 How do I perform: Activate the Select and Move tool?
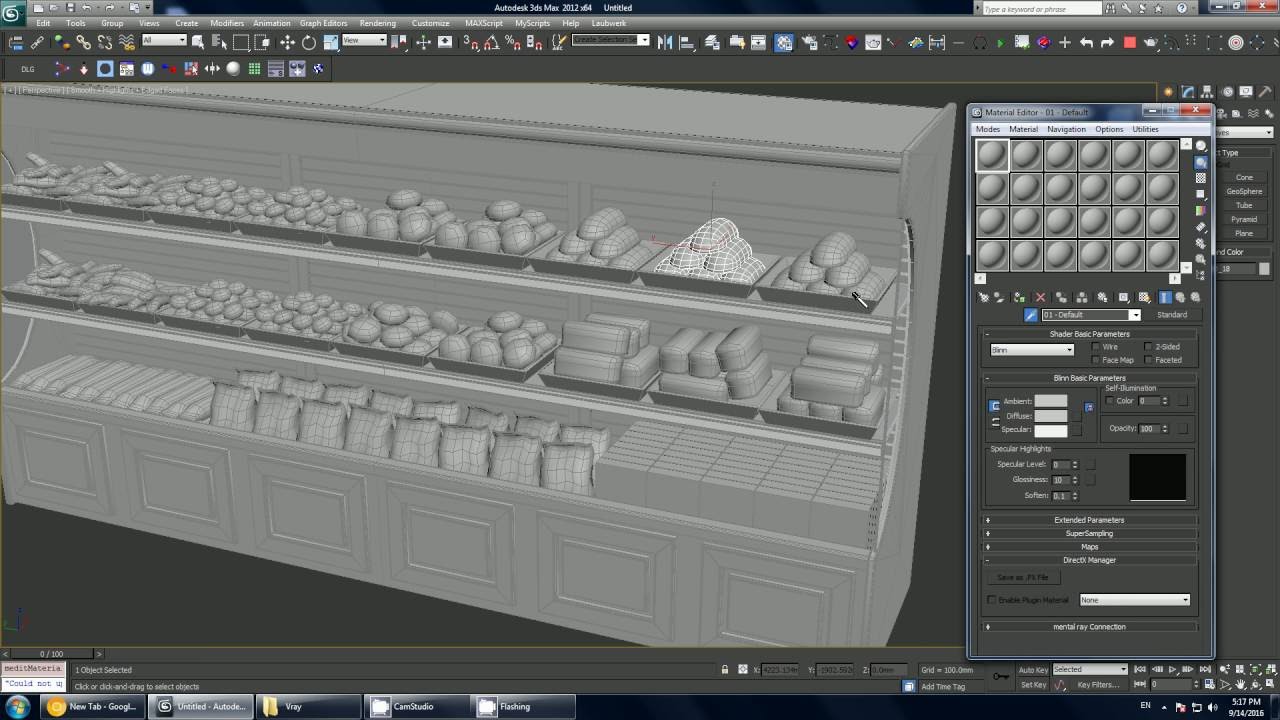pyautogui.click(x=287, y=42)
